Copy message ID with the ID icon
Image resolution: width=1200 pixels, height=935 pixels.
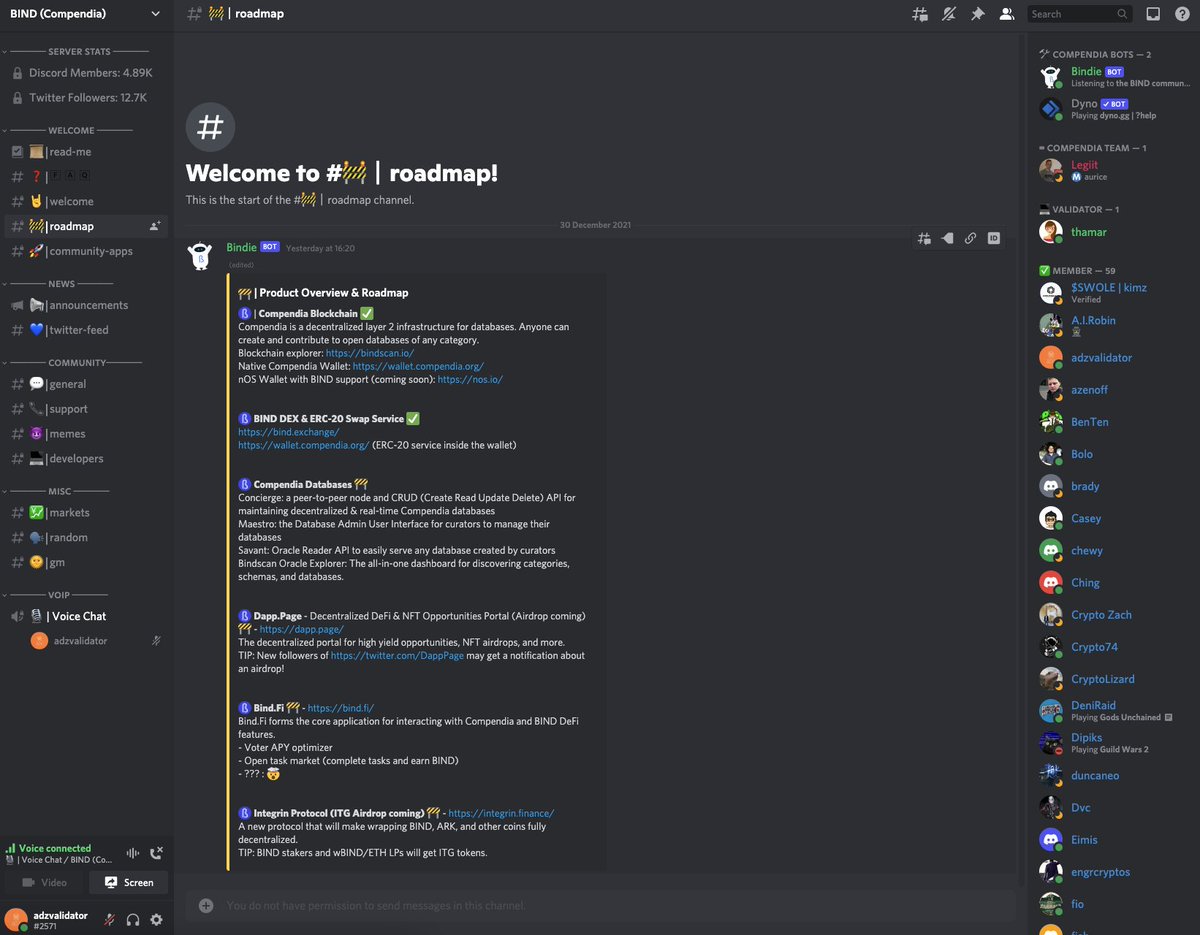pyautogui.click(x=993, y=238)
